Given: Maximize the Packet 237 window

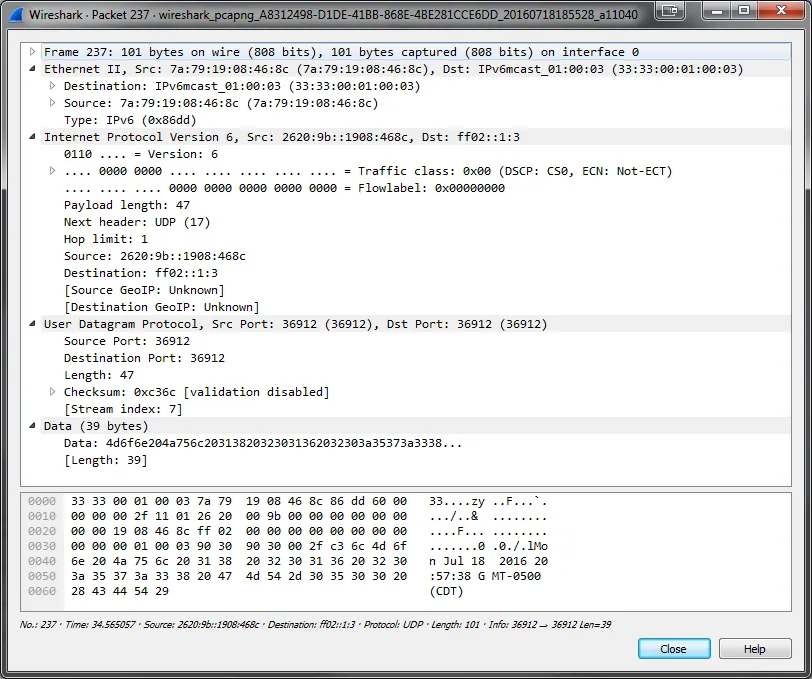Looking at the screenshot, I should pos(744,10).
